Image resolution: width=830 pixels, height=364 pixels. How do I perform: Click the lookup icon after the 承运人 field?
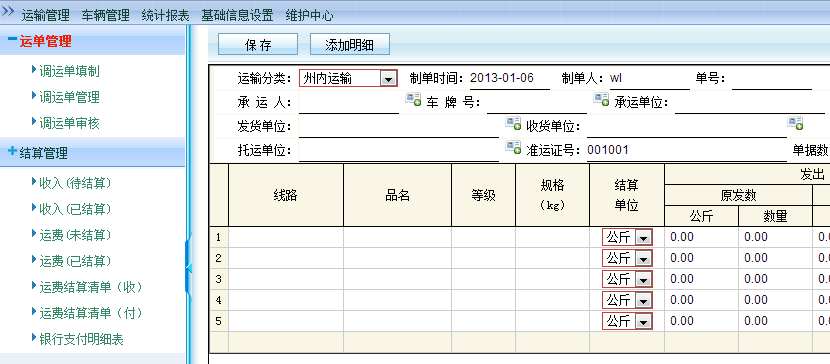413,99
